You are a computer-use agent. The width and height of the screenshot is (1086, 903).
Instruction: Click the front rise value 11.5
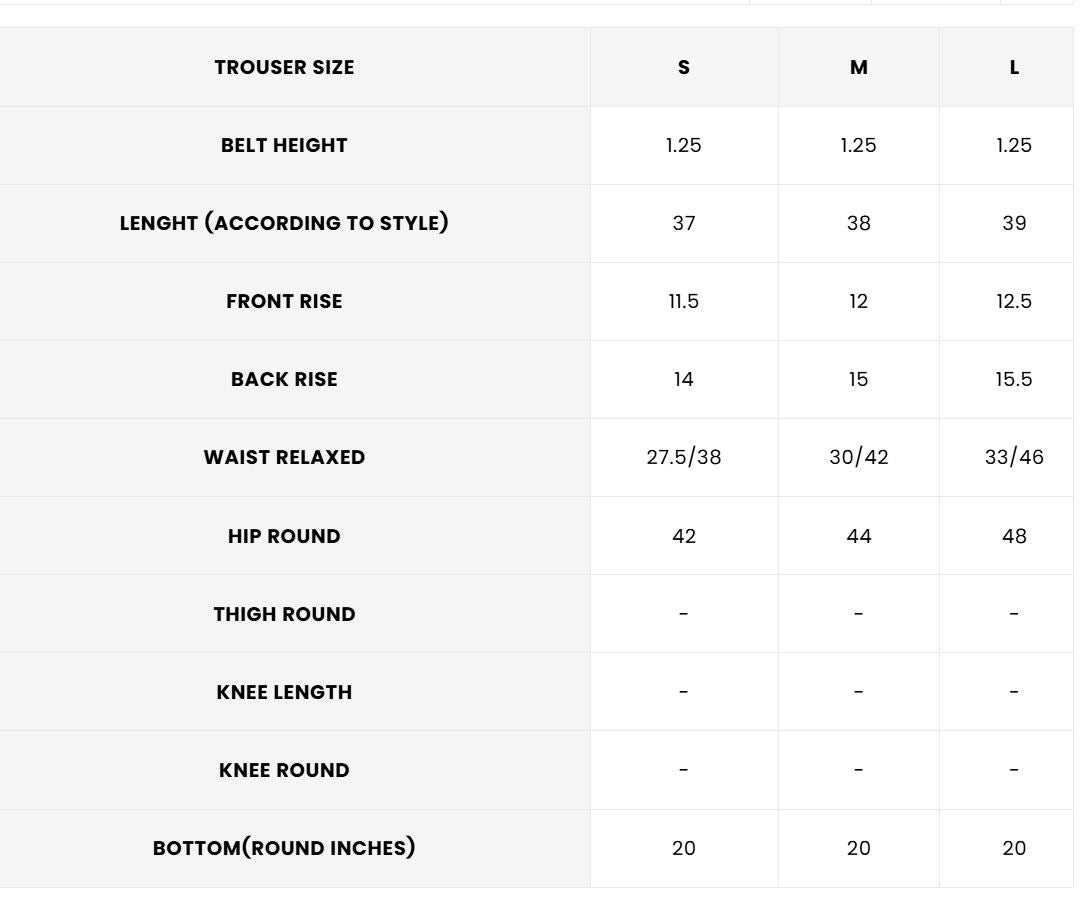684,301
